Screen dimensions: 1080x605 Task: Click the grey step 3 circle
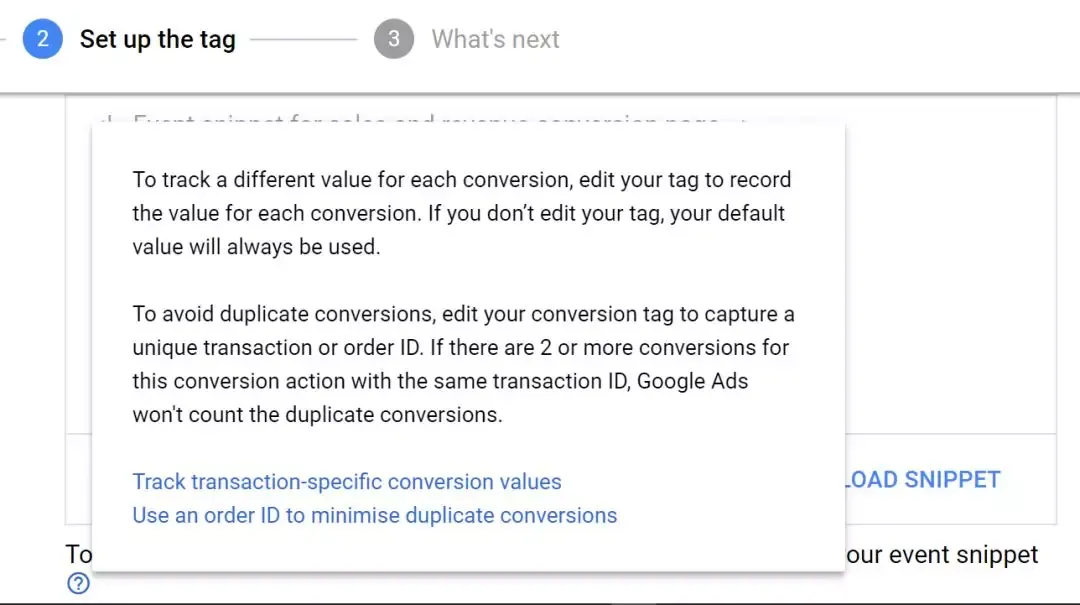(x=393, y=39)
